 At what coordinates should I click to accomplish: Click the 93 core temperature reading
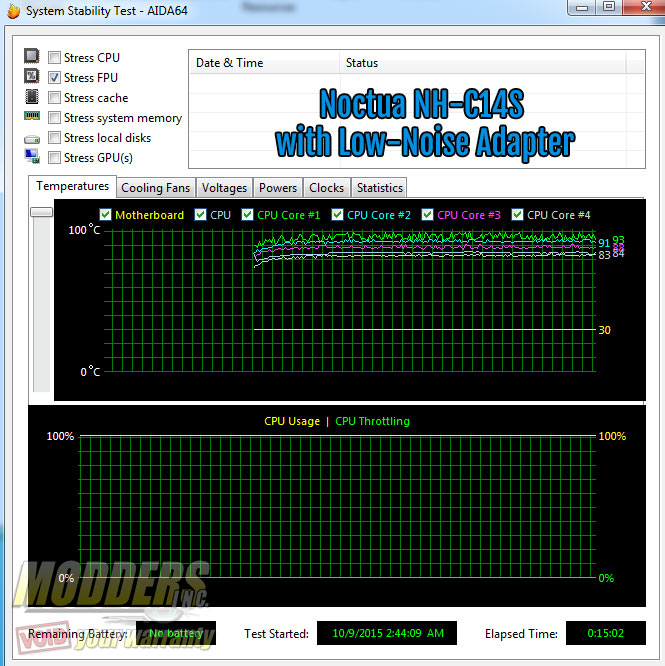tap(618, 240)
